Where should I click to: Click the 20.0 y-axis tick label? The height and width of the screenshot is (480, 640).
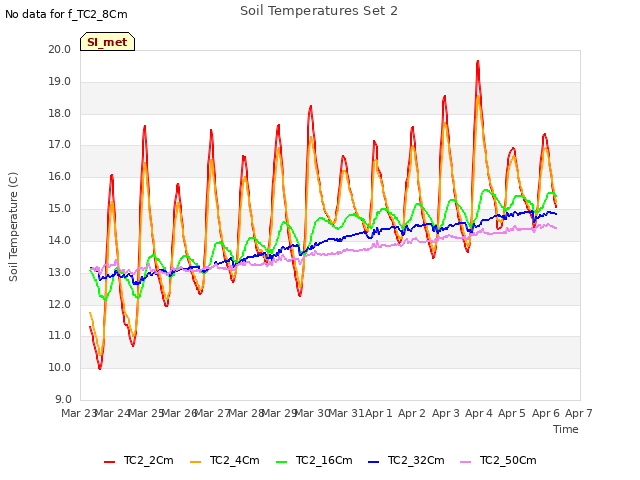[60, 49]
